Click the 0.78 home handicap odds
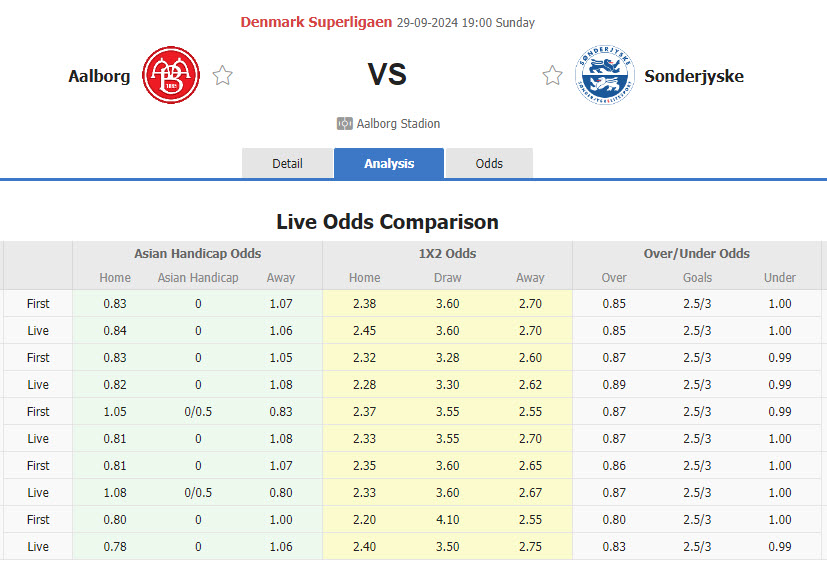The height and width of the screenshot is (562, 827). pyautogui.click(x=114, y=546)
